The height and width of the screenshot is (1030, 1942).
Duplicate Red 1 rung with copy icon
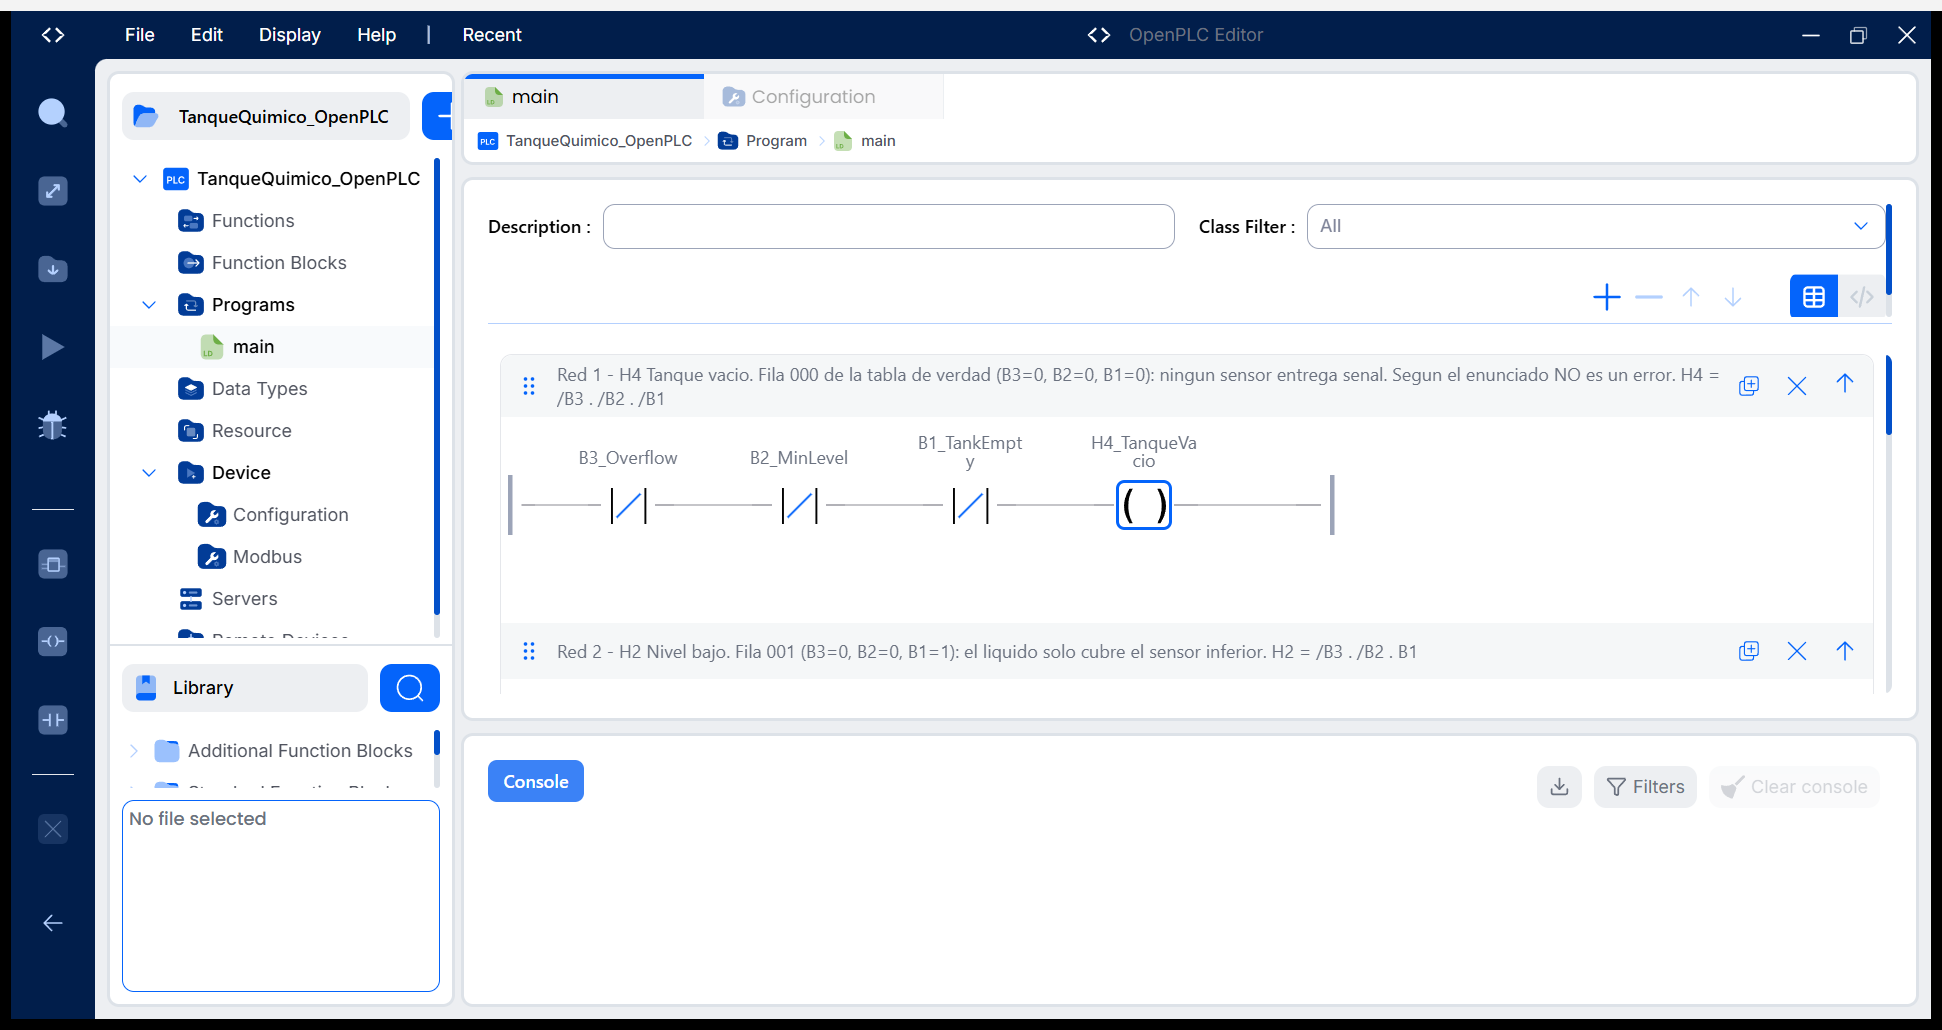[x=1749, y=386]
